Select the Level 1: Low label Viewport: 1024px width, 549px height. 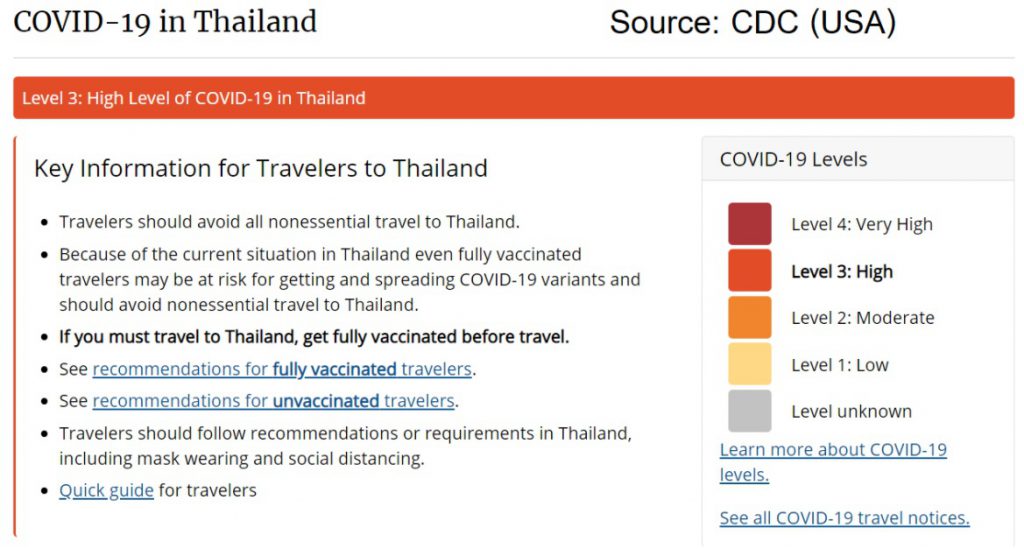pos(840,365)
